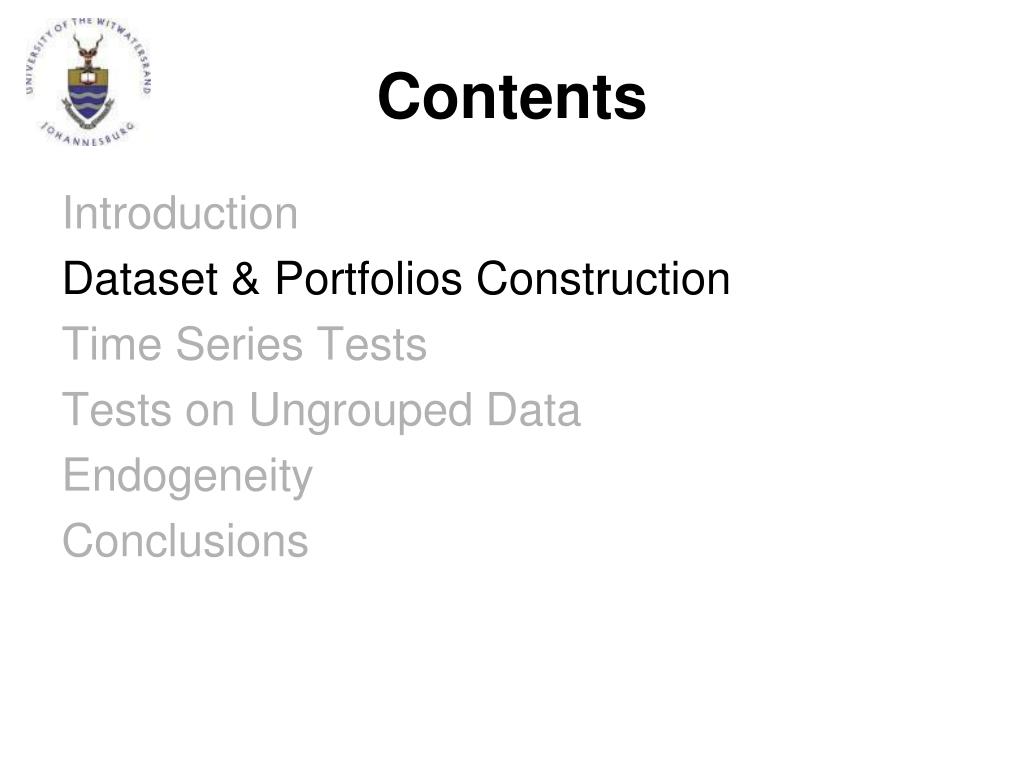Click the Endogeneity contents item
This screenshot has width=1024, height=768.
187,477
